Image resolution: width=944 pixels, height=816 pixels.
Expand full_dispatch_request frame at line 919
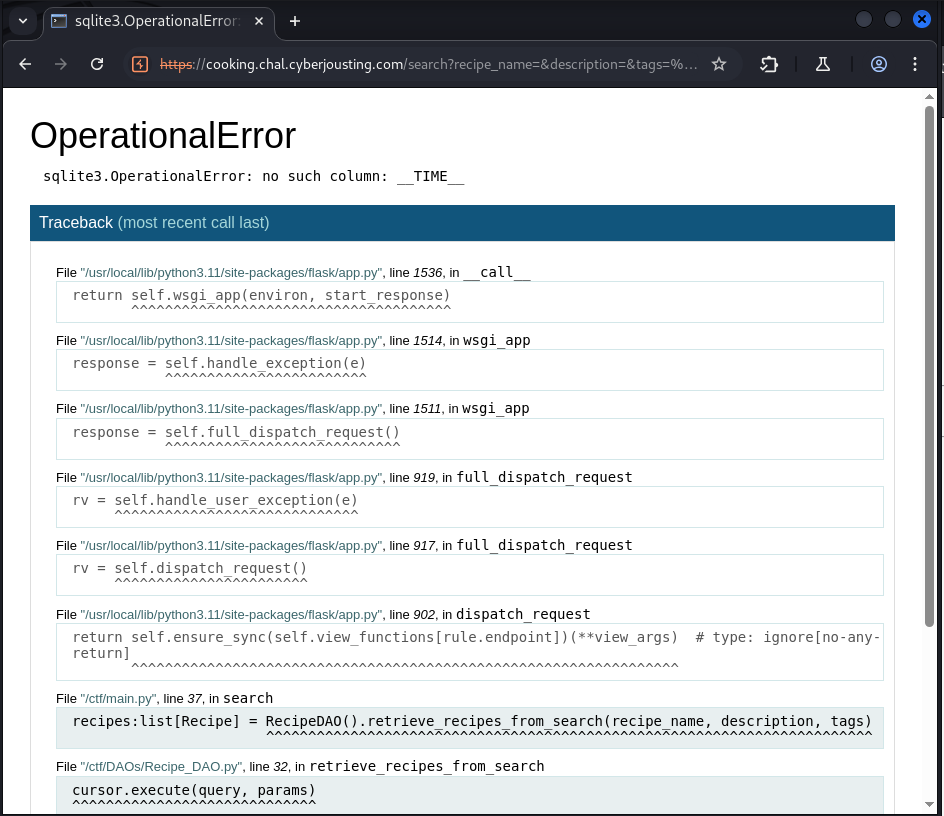[x=470, y=506]
